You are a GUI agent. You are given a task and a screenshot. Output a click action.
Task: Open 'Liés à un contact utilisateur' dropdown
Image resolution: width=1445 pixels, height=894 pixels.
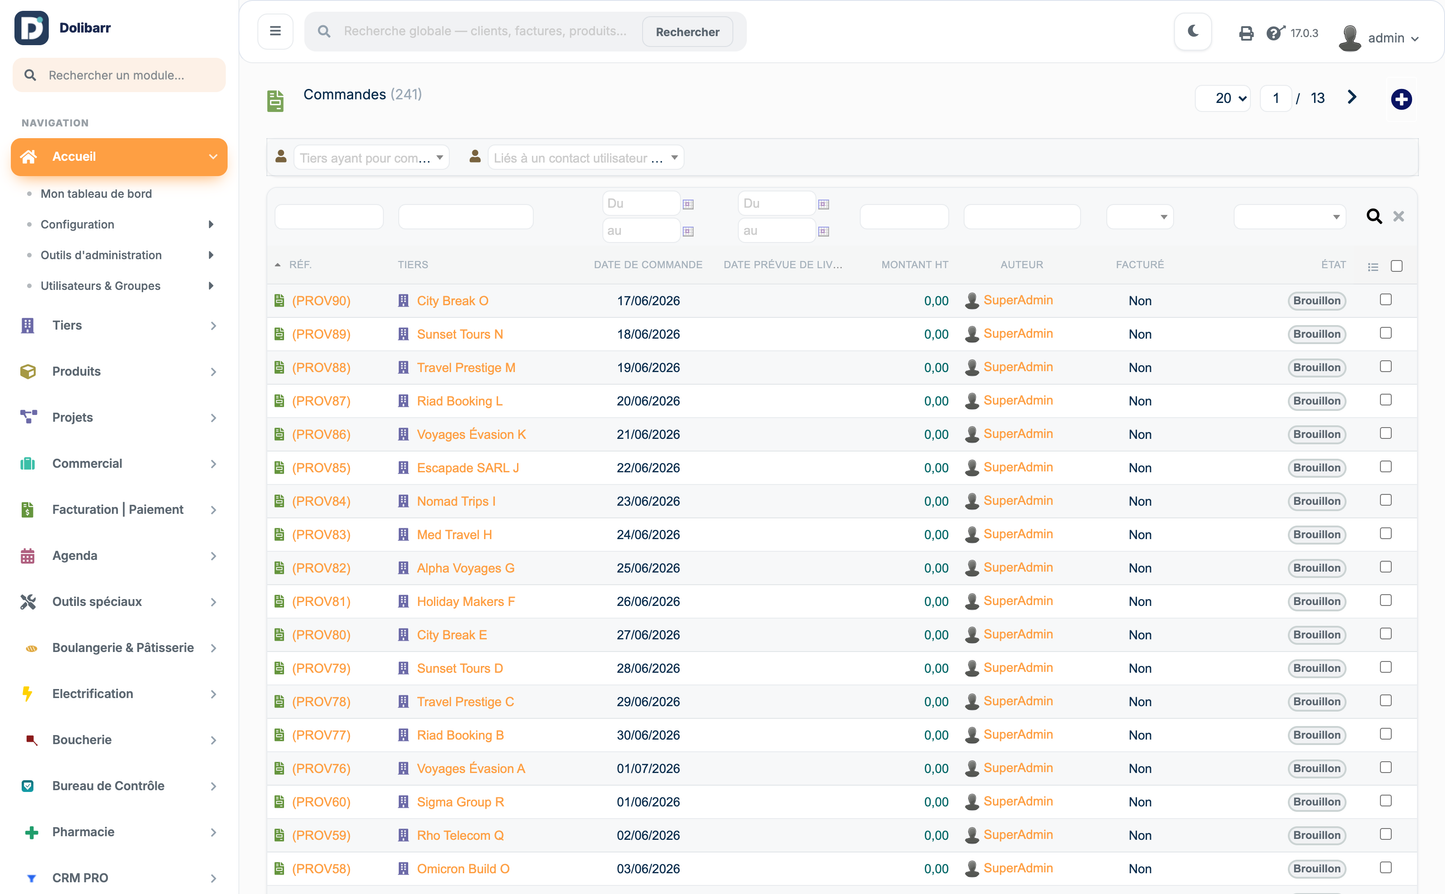coord(586,158)
